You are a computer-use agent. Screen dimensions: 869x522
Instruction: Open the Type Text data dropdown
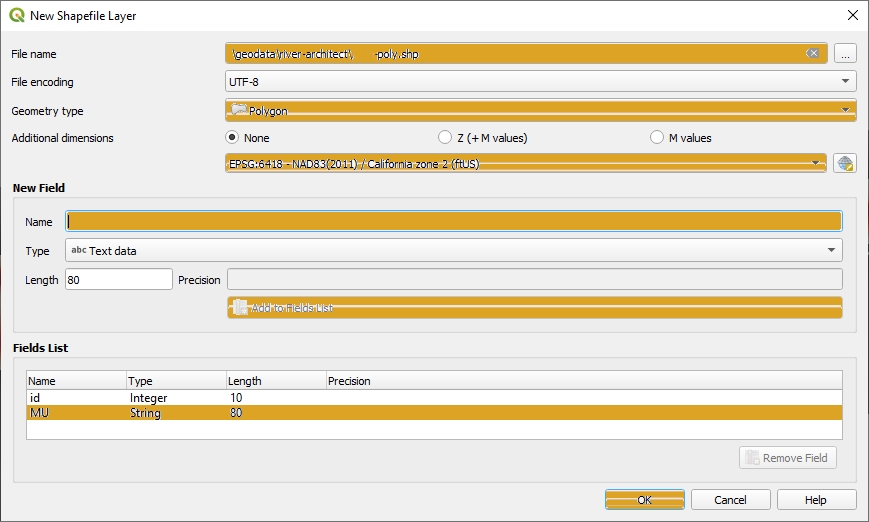[453, 250]
